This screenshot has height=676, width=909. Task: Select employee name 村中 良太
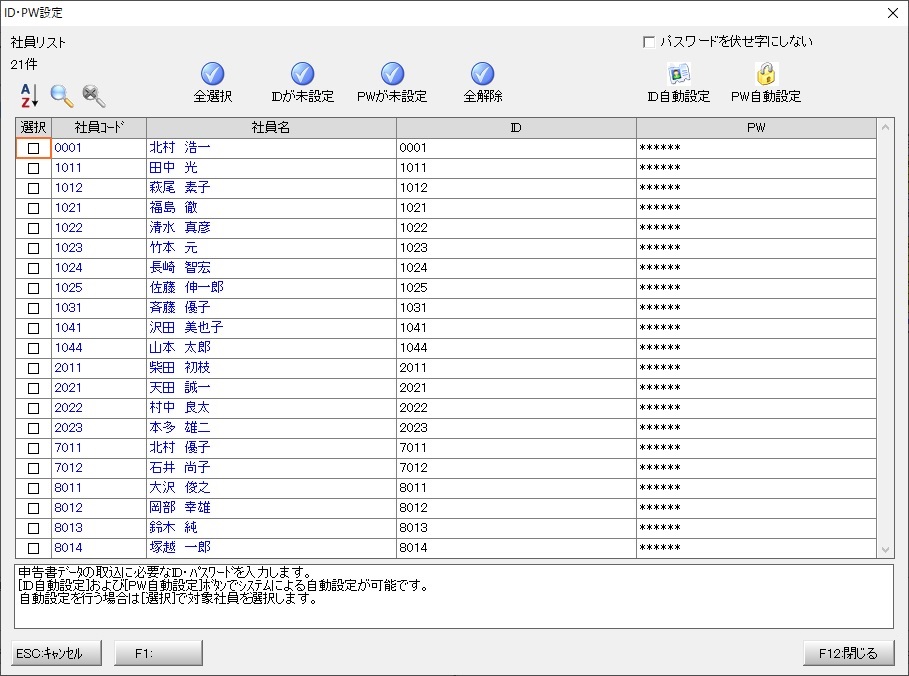pos(271,408)
